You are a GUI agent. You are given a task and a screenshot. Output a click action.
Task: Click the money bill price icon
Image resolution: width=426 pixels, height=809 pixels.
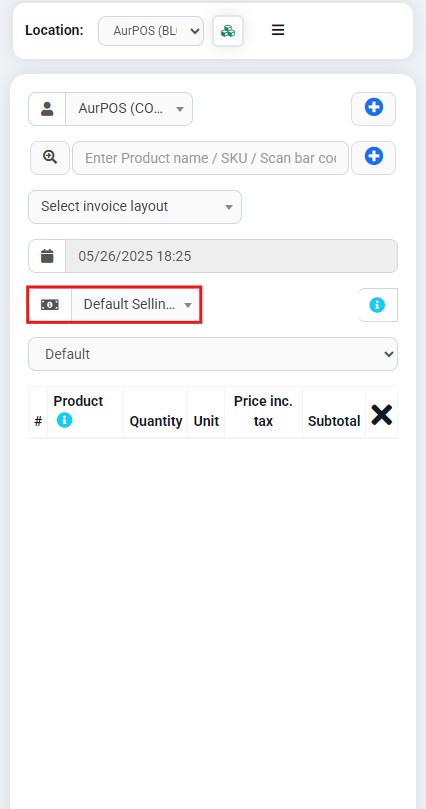pyautogui.click(x=50, y=305)
